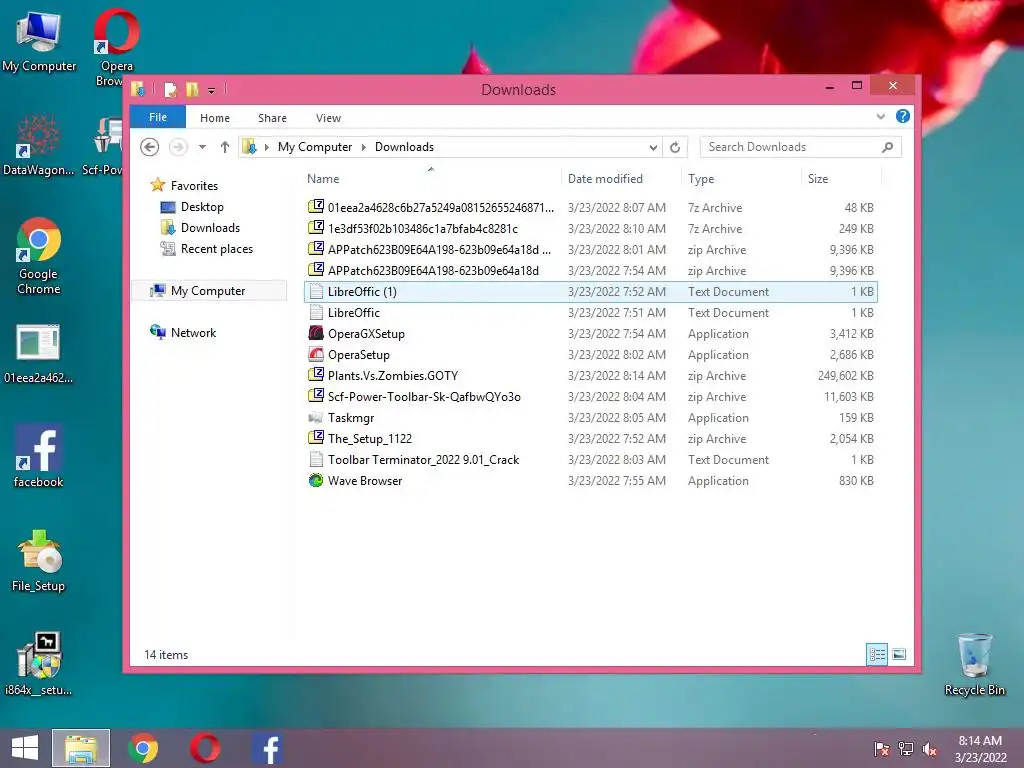The height and width of the screenshot is (768, 1024).
Task: Switch to the Home ribbon tab
Action: (x=215, y=118)
